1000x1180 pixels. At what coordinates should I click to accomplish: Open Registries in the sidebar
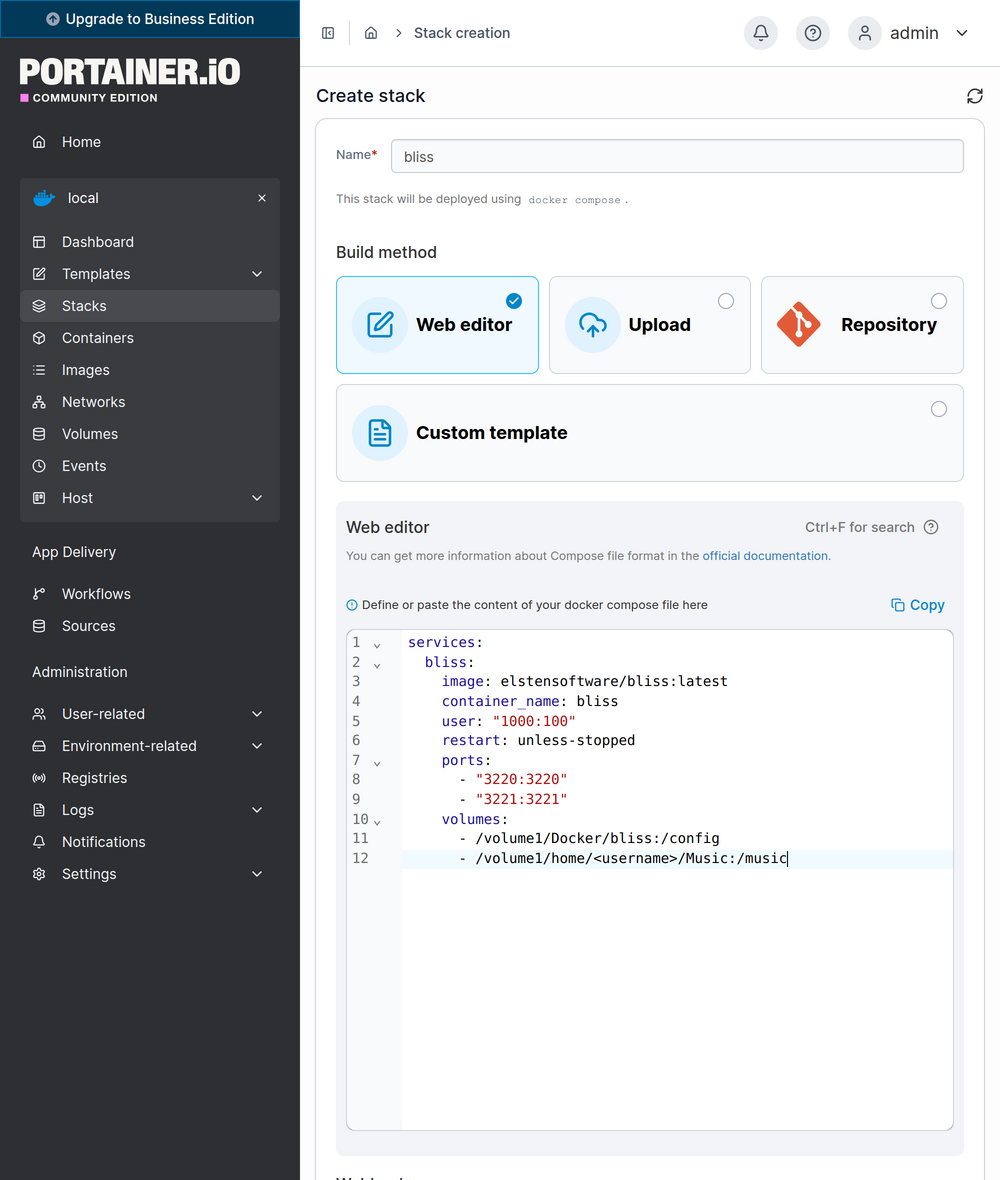[150, 778]
